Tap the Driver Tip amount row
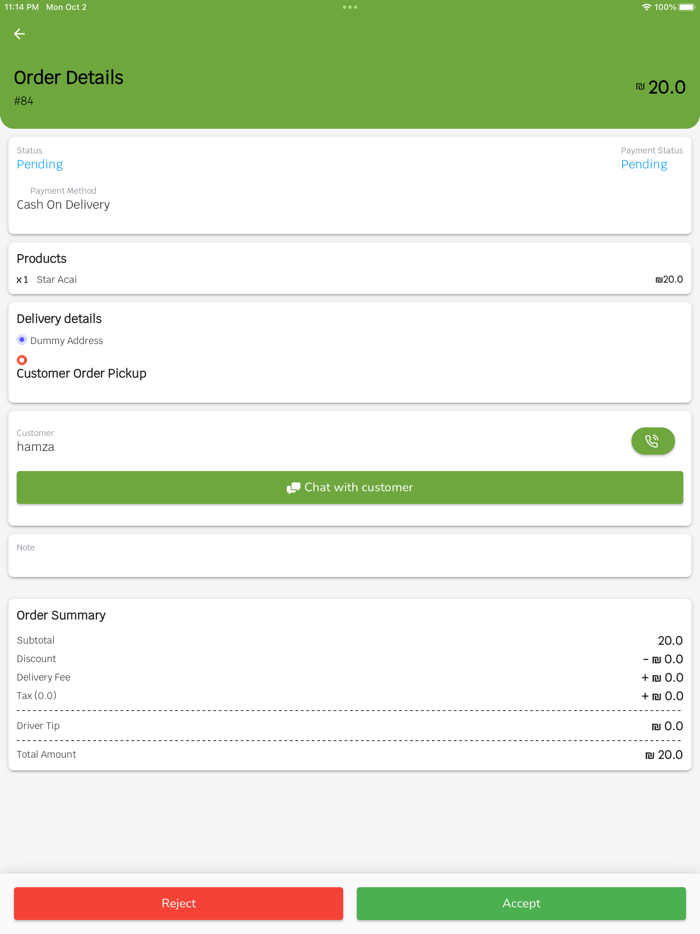 click(x=350, y=725)
